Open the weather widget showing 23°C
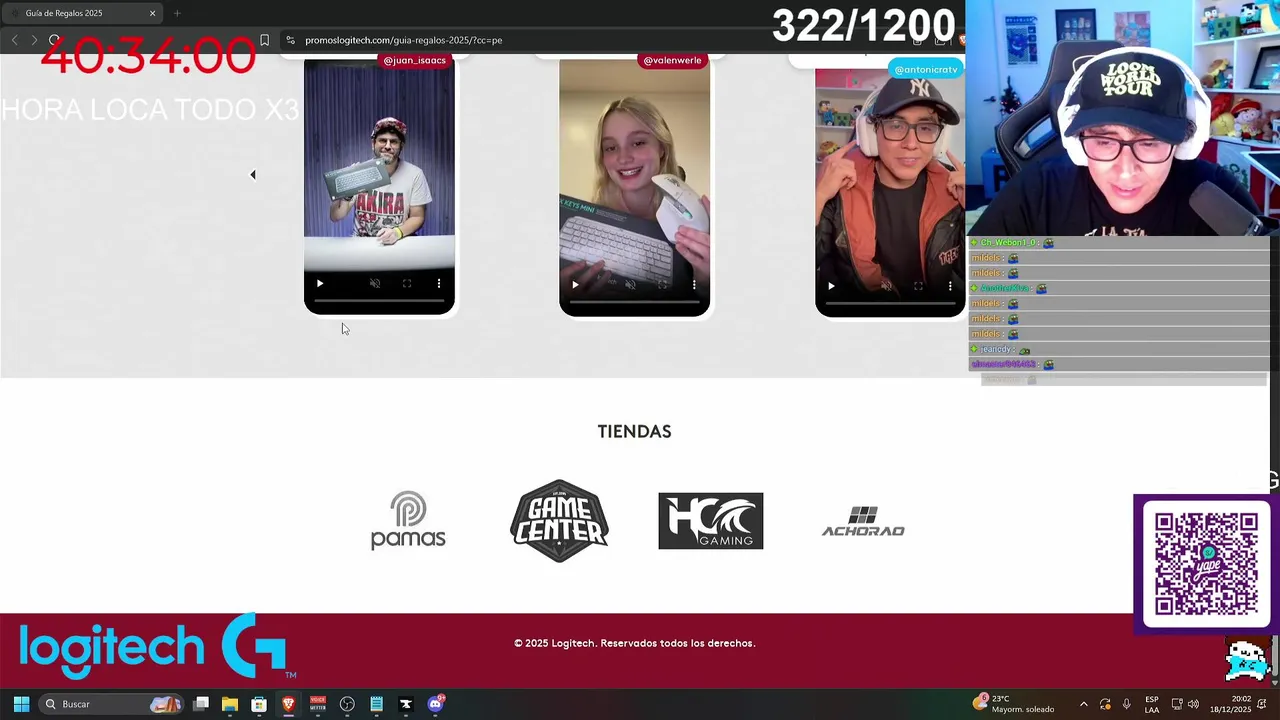1280x720 pixels. click(x=1015, y=704)
